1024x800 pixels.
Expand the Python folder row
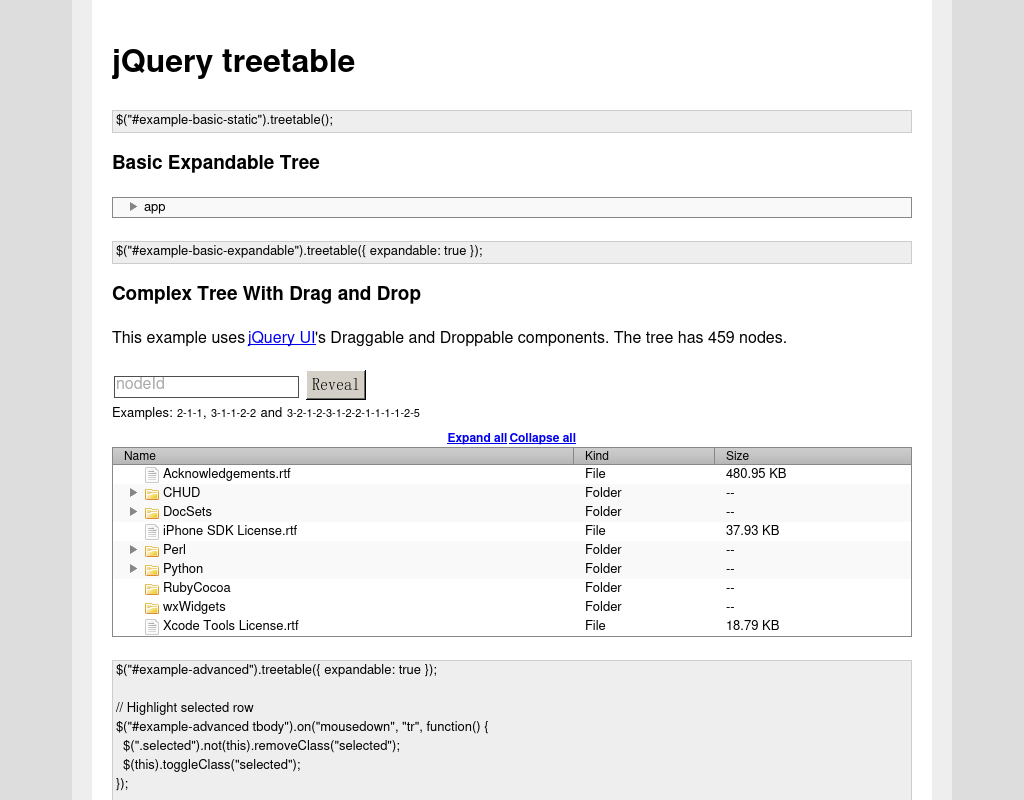(133, 568)
